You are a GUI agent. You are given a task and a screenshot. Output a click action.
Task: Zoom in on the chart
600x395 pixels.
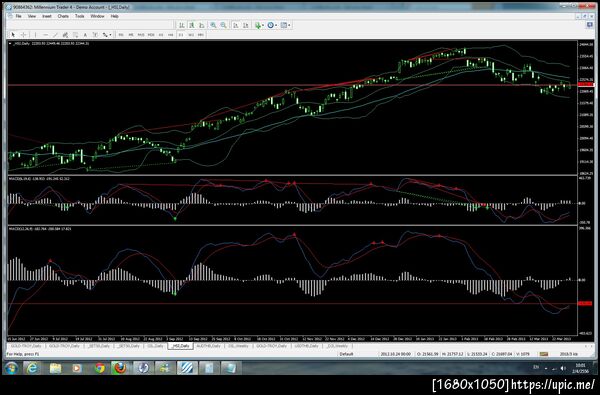click(x=213, y=25)
